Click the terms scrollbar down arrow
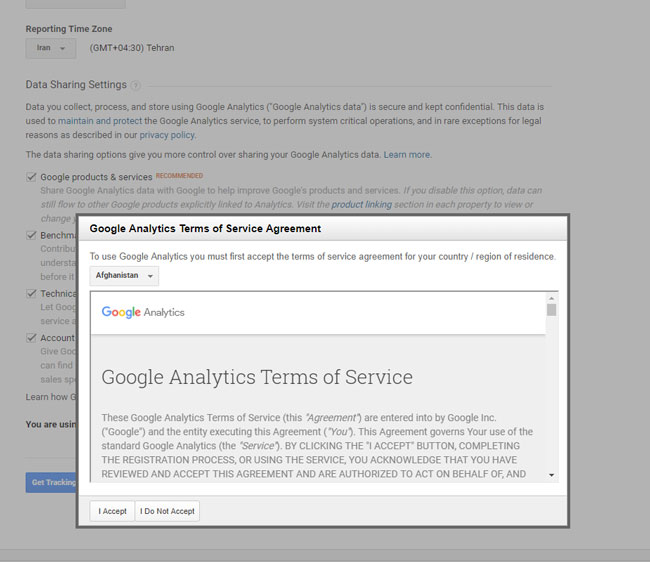 click(551, 475)
